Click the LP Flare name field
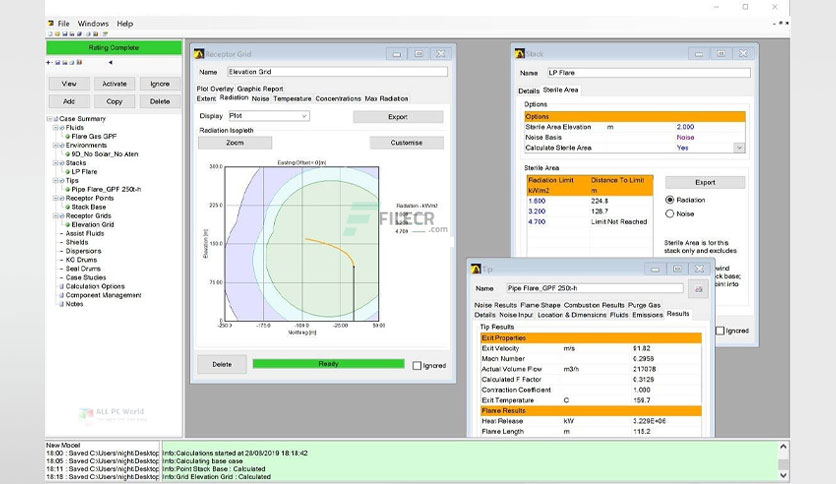 649,72
